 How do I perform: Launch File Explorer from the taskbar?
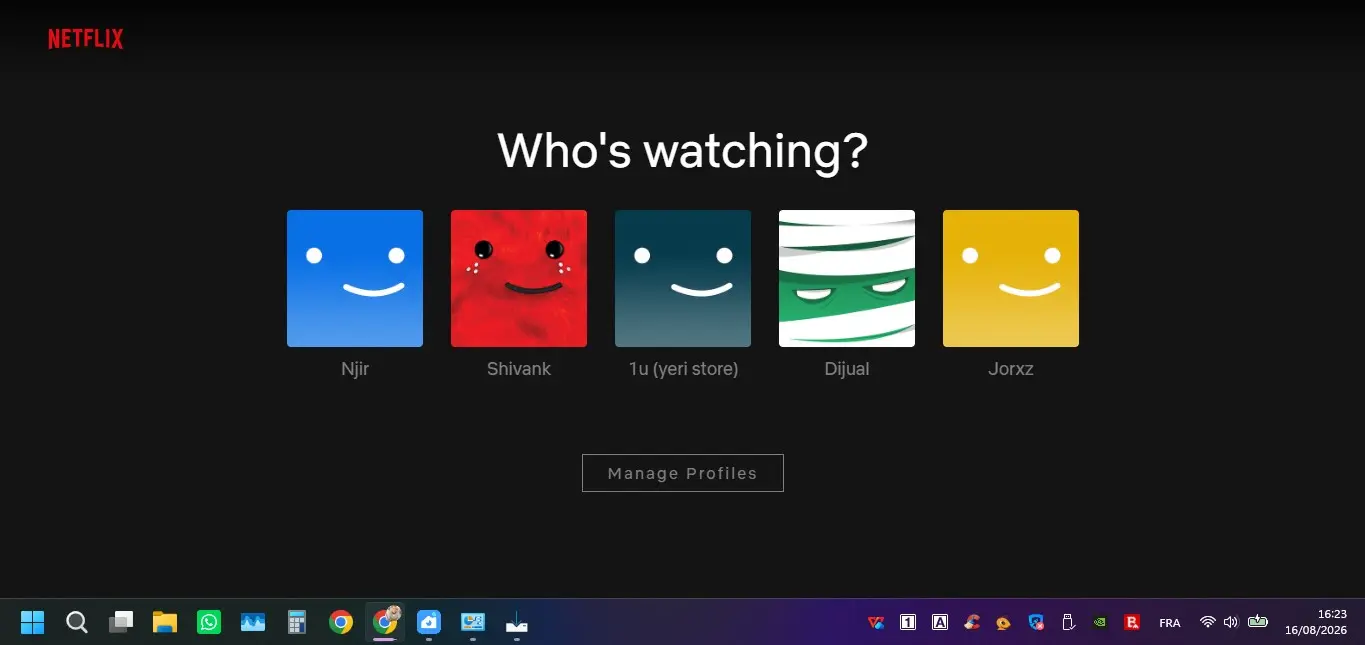coord(165,622)
